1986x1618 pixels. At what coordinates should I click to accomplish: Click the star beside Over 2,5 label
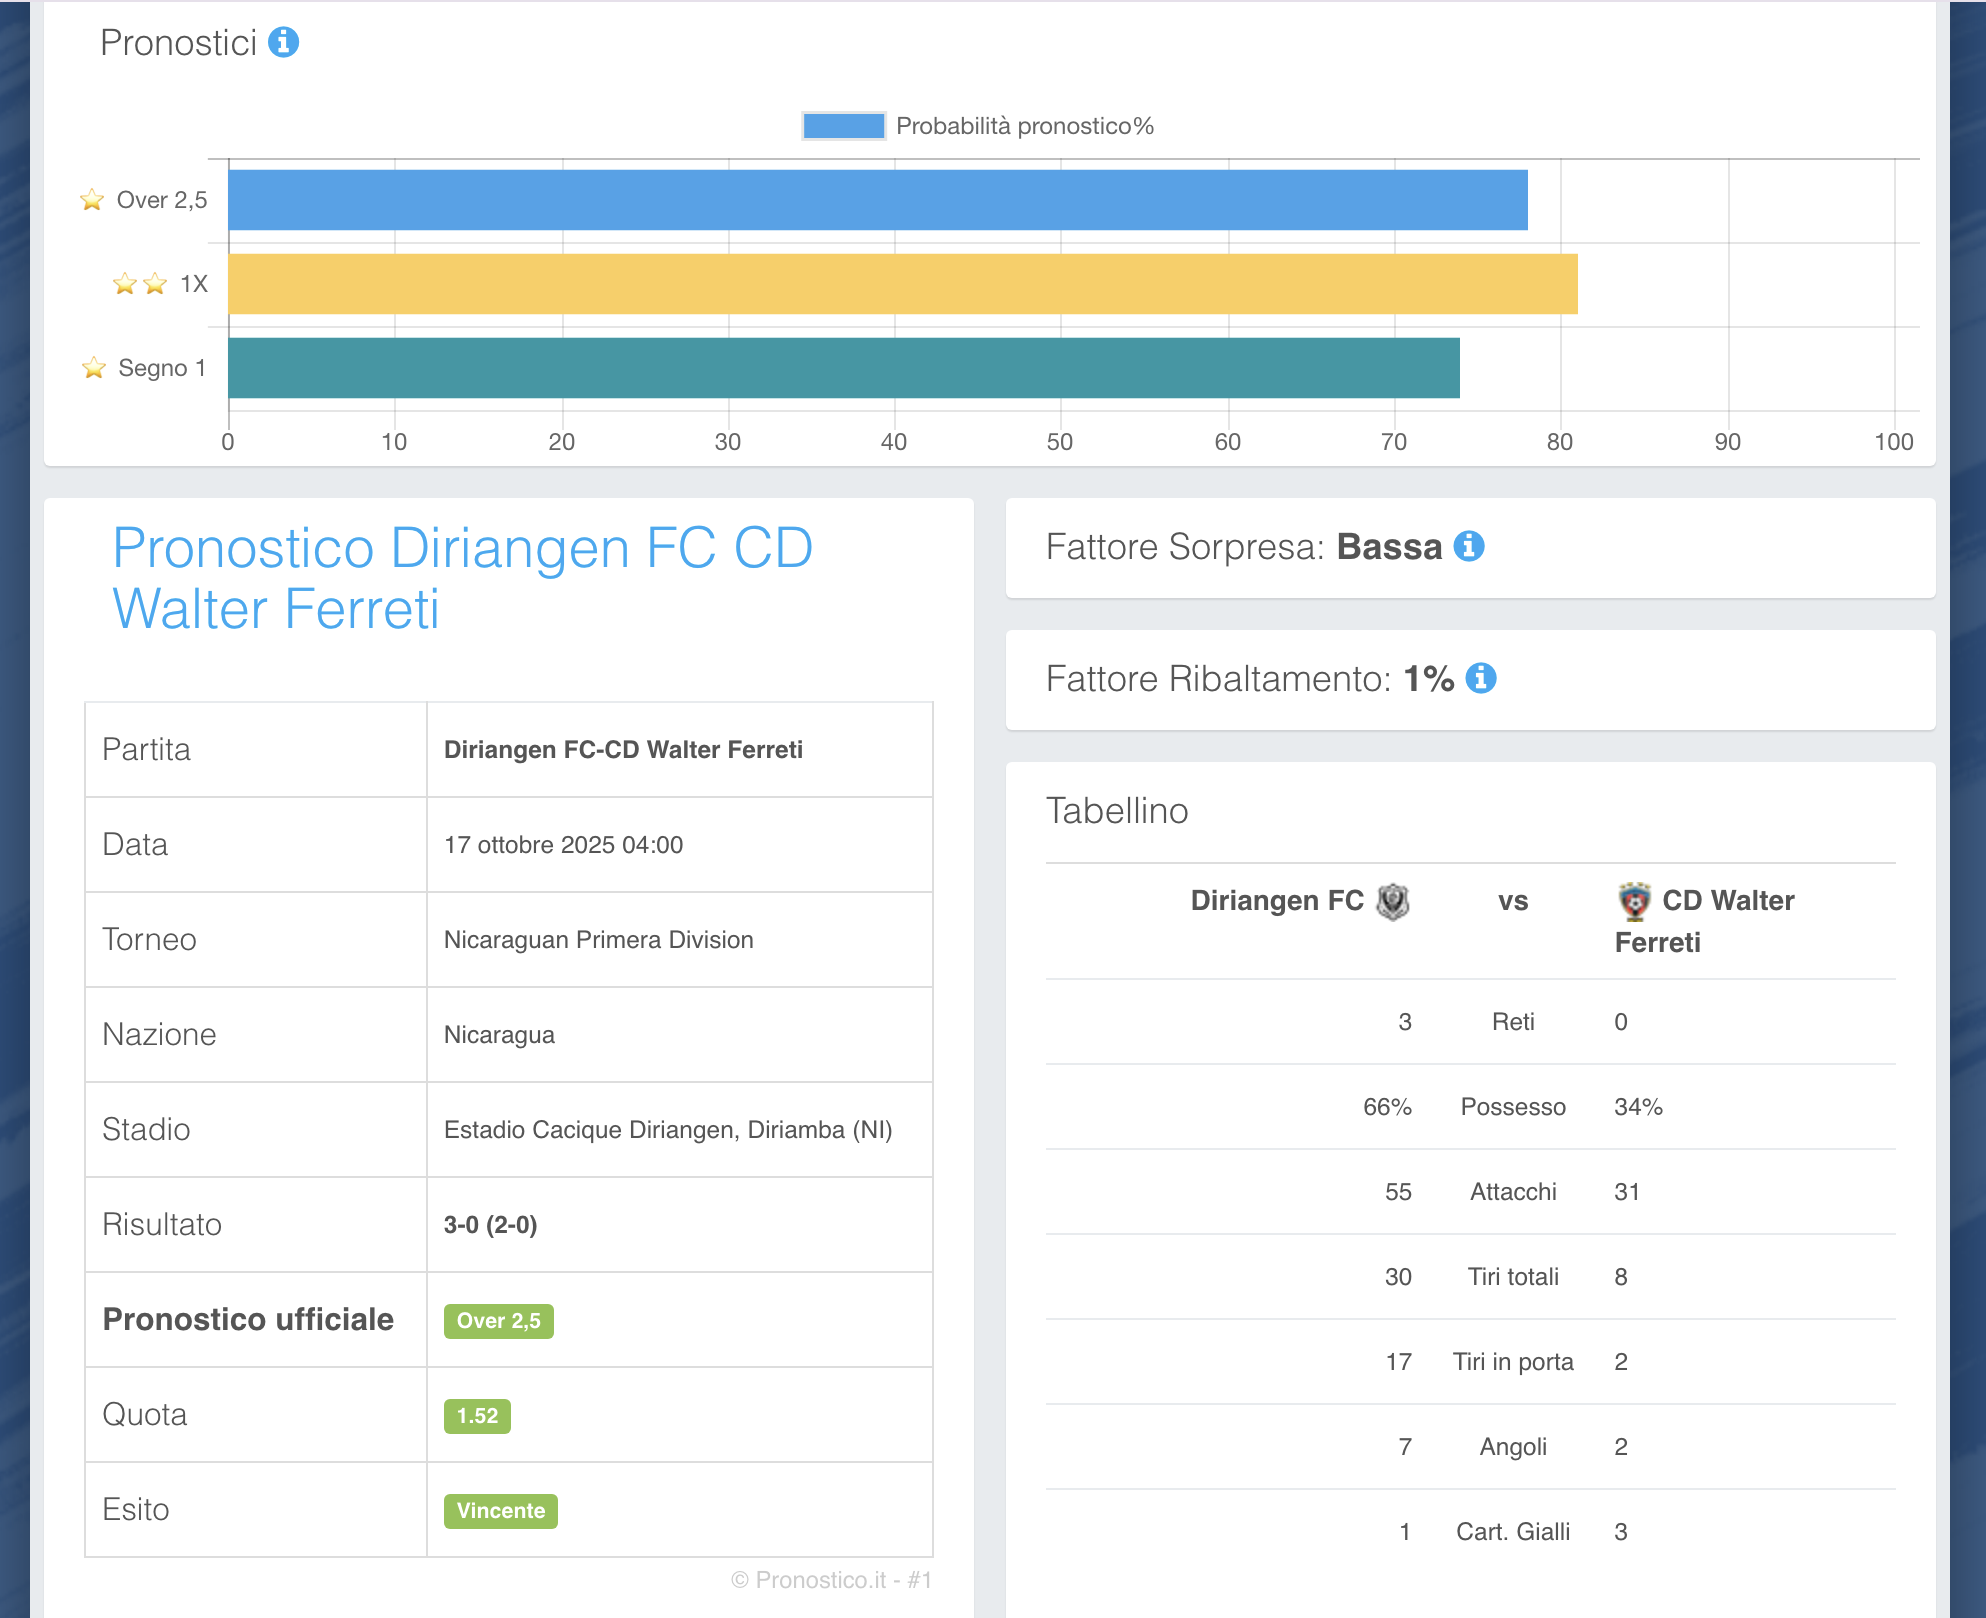(x=92, y=200)
